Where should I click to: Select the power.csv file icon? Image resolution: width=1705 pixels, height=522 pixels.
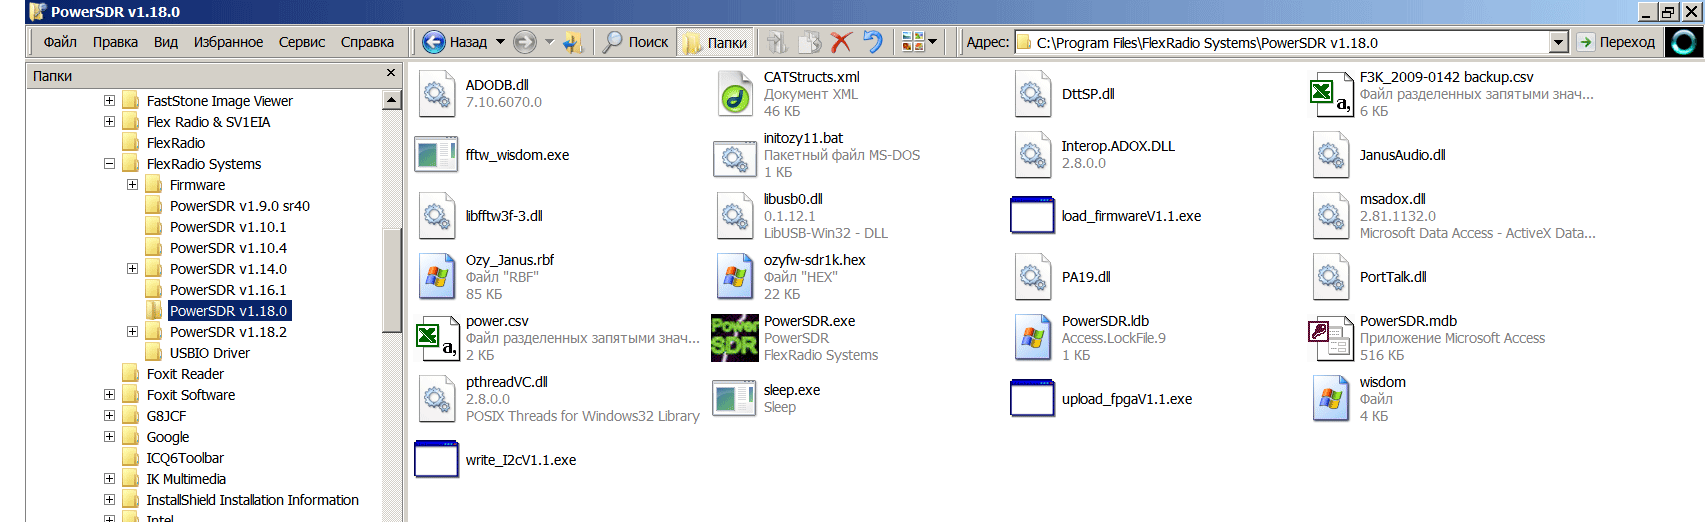click(437, 338)
